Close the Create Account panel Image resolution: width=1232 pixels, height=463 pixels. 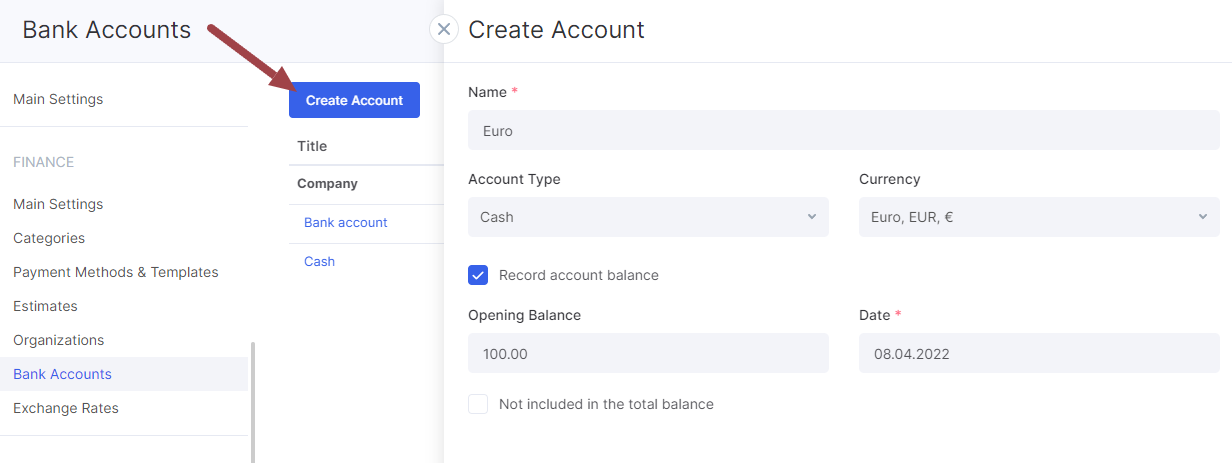click(444, 29)
